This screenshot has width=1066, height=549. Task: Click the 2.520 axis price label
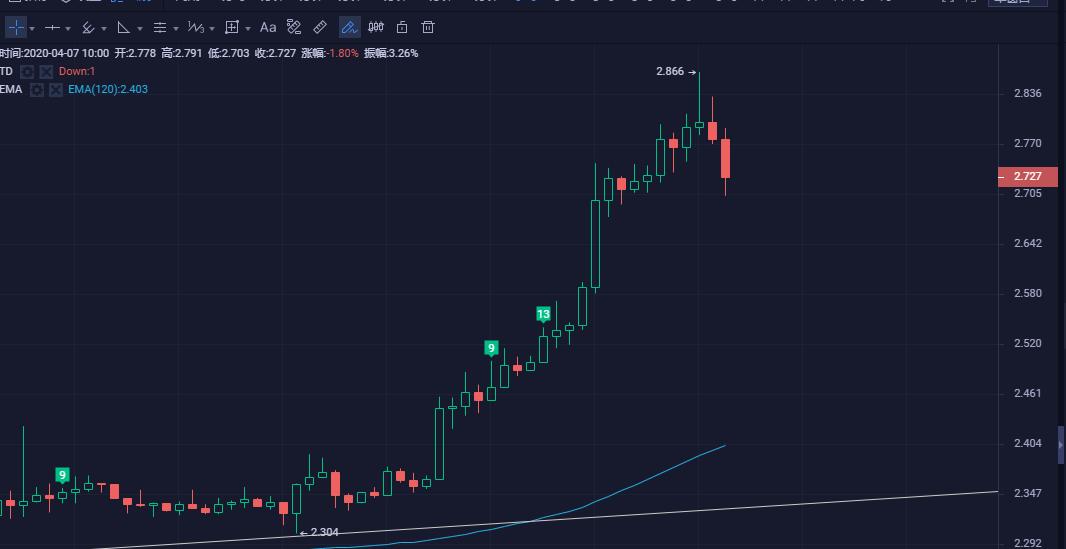pyautogui.click(x=1027, y=344)
